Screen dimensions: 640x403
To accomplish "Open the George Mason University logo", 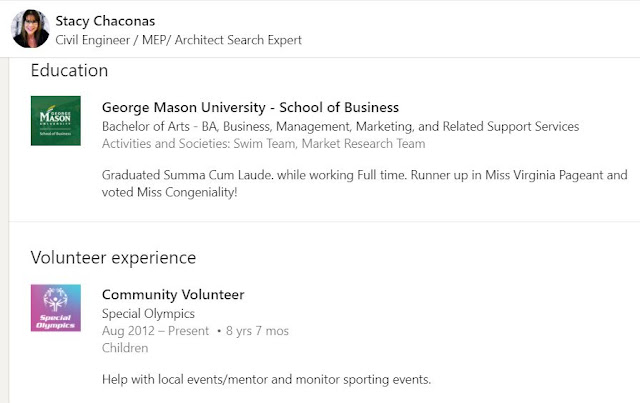I will 56,120.
